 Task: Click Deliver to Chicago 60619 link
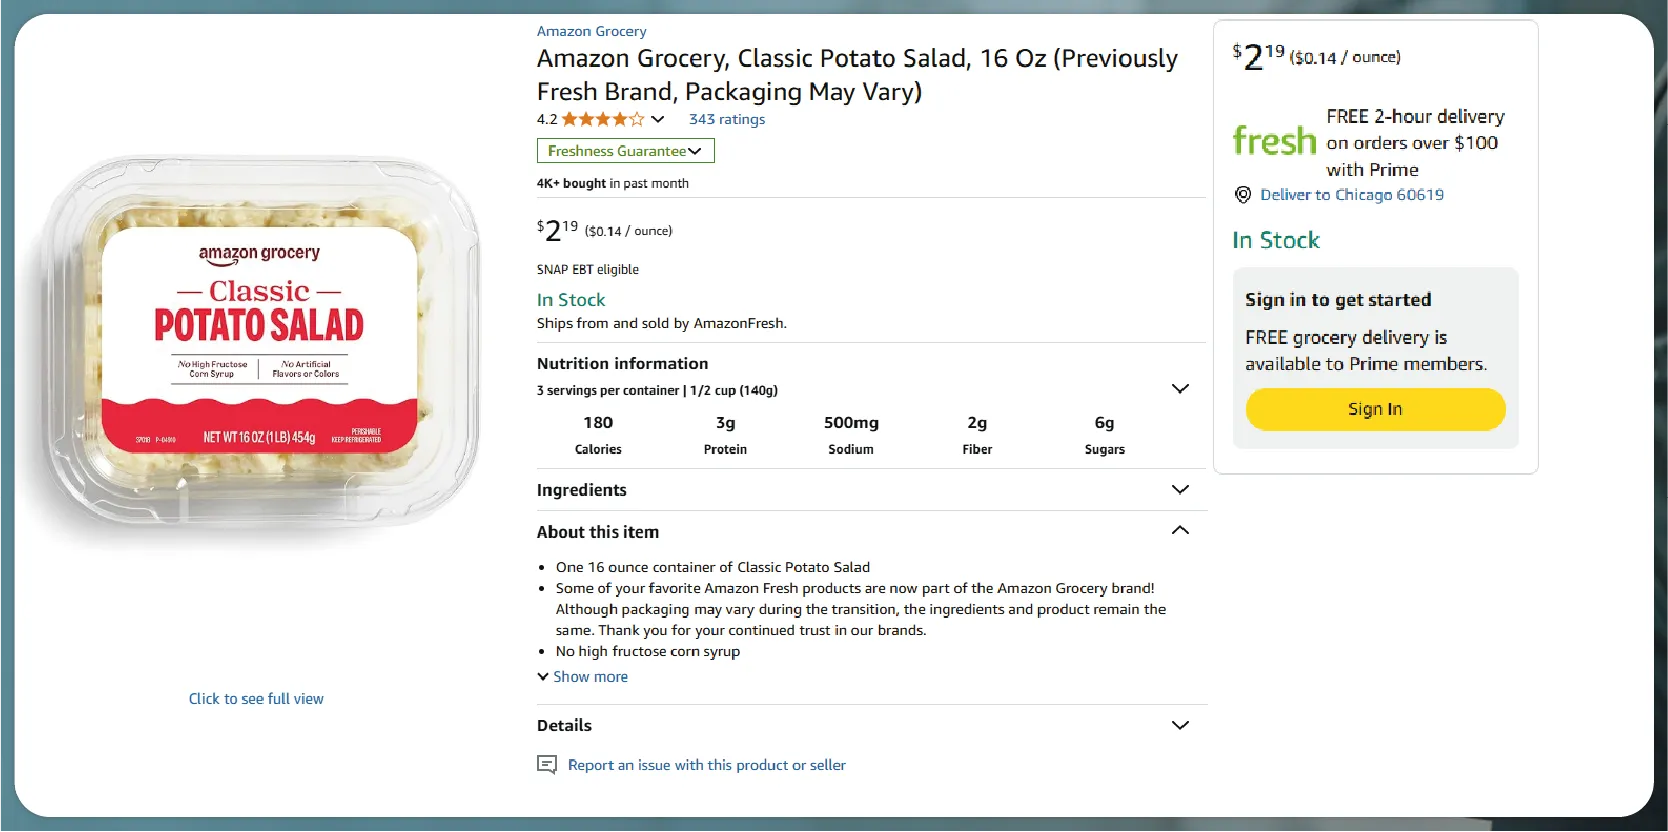[x=1352, y=195]
